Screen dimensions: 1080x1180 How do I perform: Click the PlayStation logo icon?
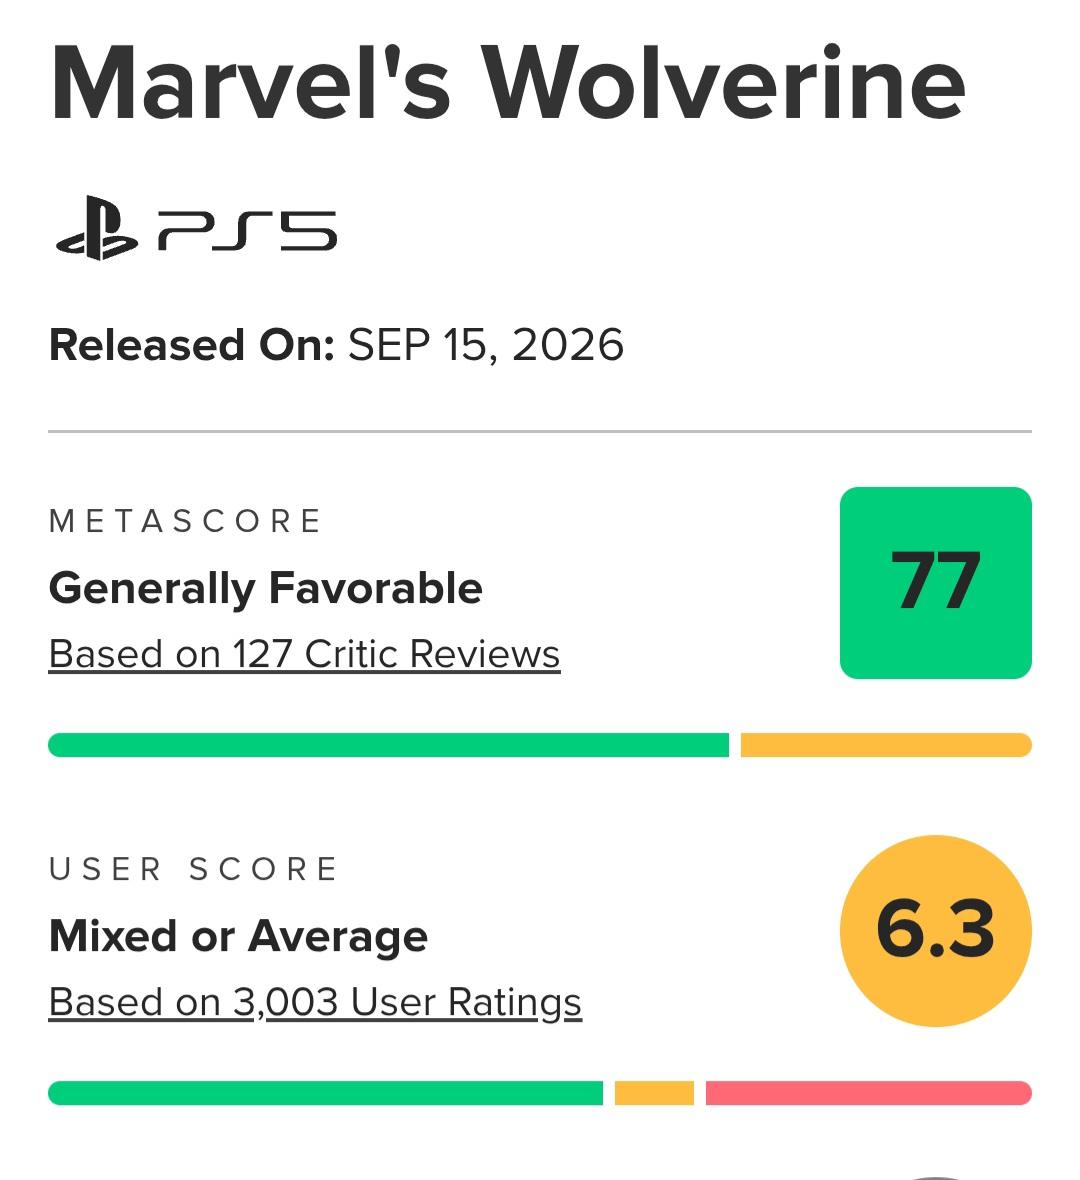(97, 228)
